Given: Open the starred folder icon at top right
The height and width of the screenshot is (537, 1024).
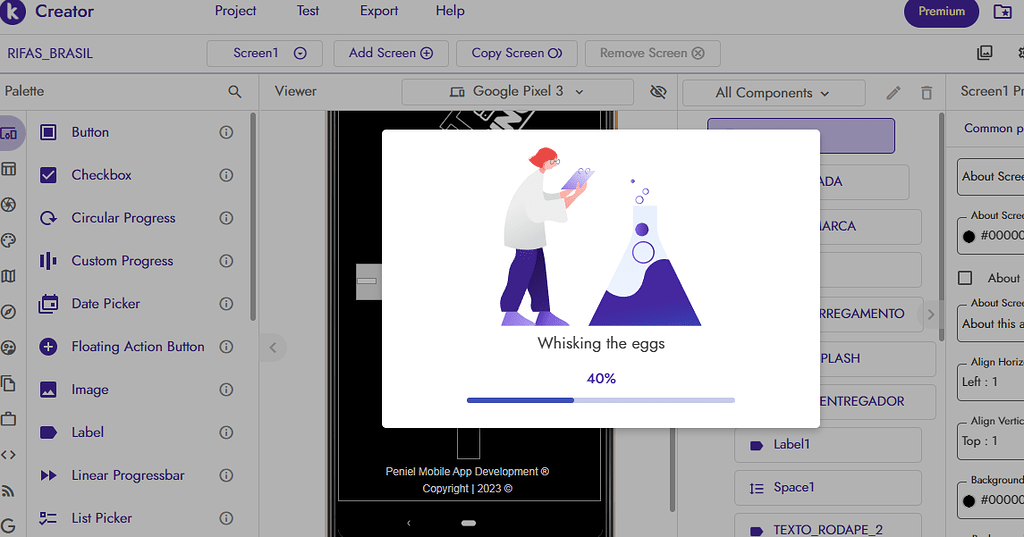Looking at the screenshot, I should click(1002, 12).
